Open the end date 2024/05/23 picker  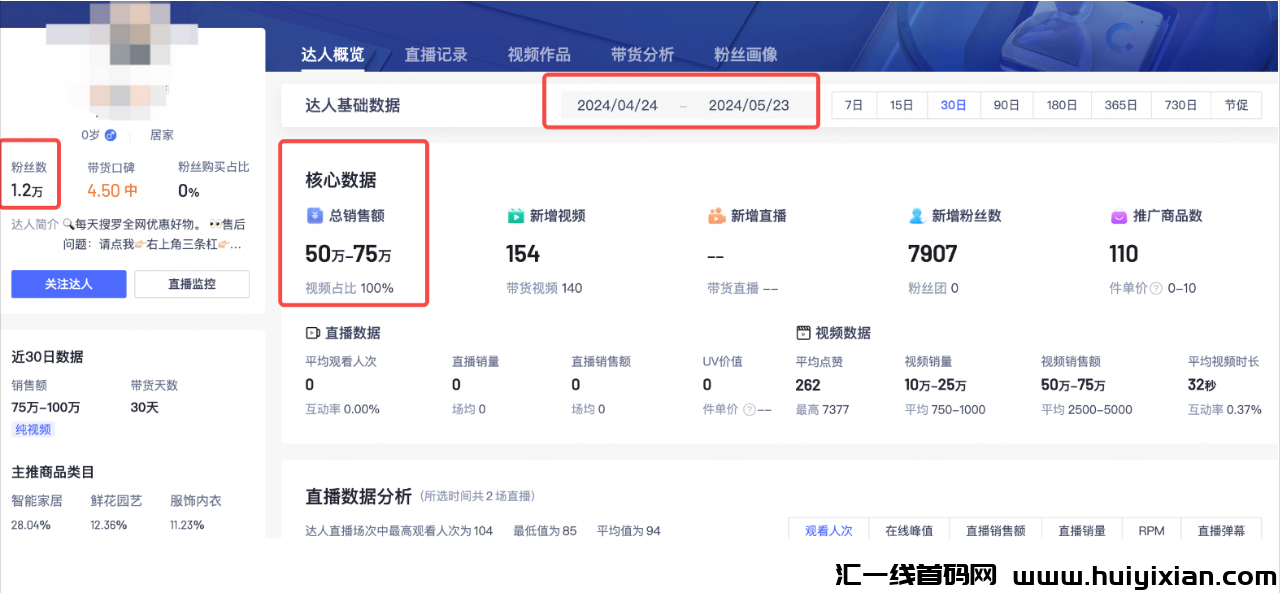750,104
